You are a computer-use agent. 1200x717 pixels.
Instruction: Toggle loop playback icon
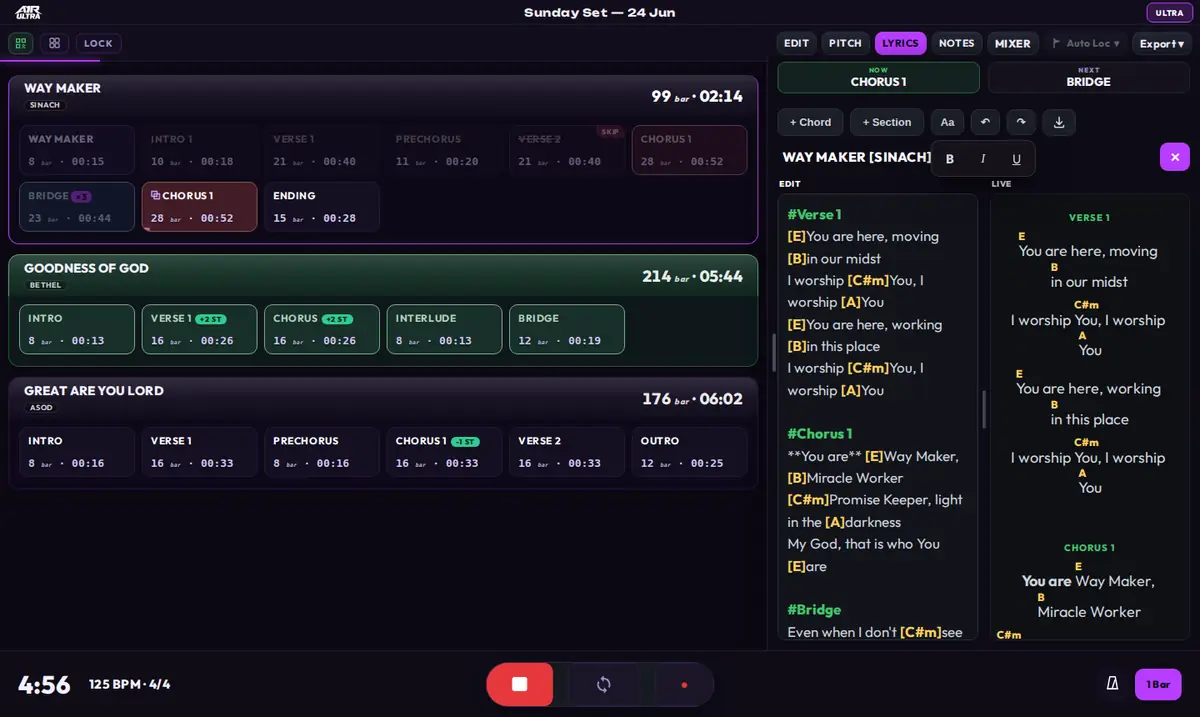pos(603,684)
